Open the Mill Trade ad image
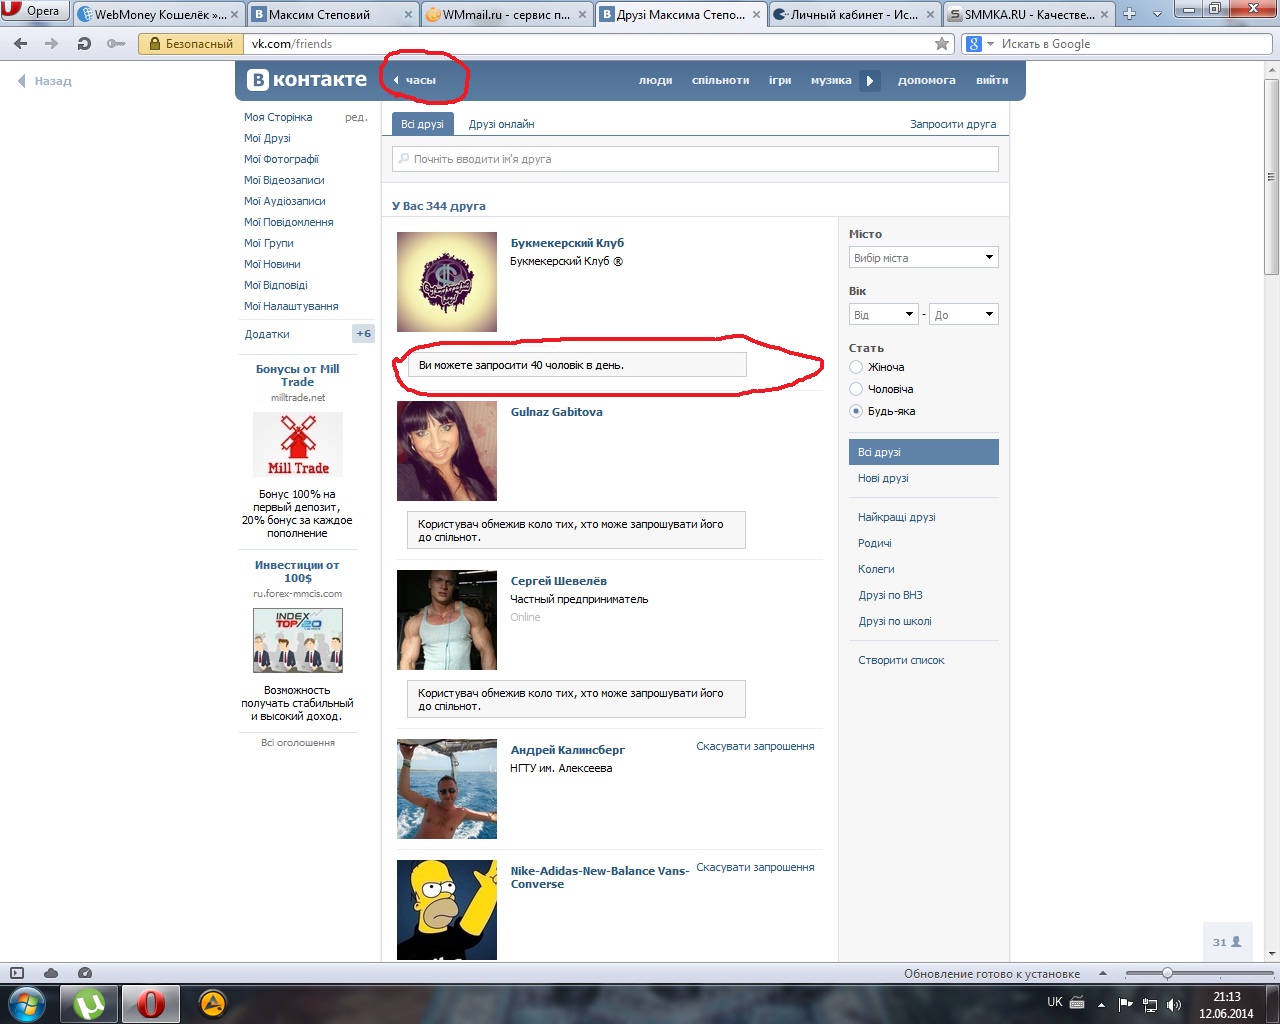The image size is (1280, 1024). (298, 444)
